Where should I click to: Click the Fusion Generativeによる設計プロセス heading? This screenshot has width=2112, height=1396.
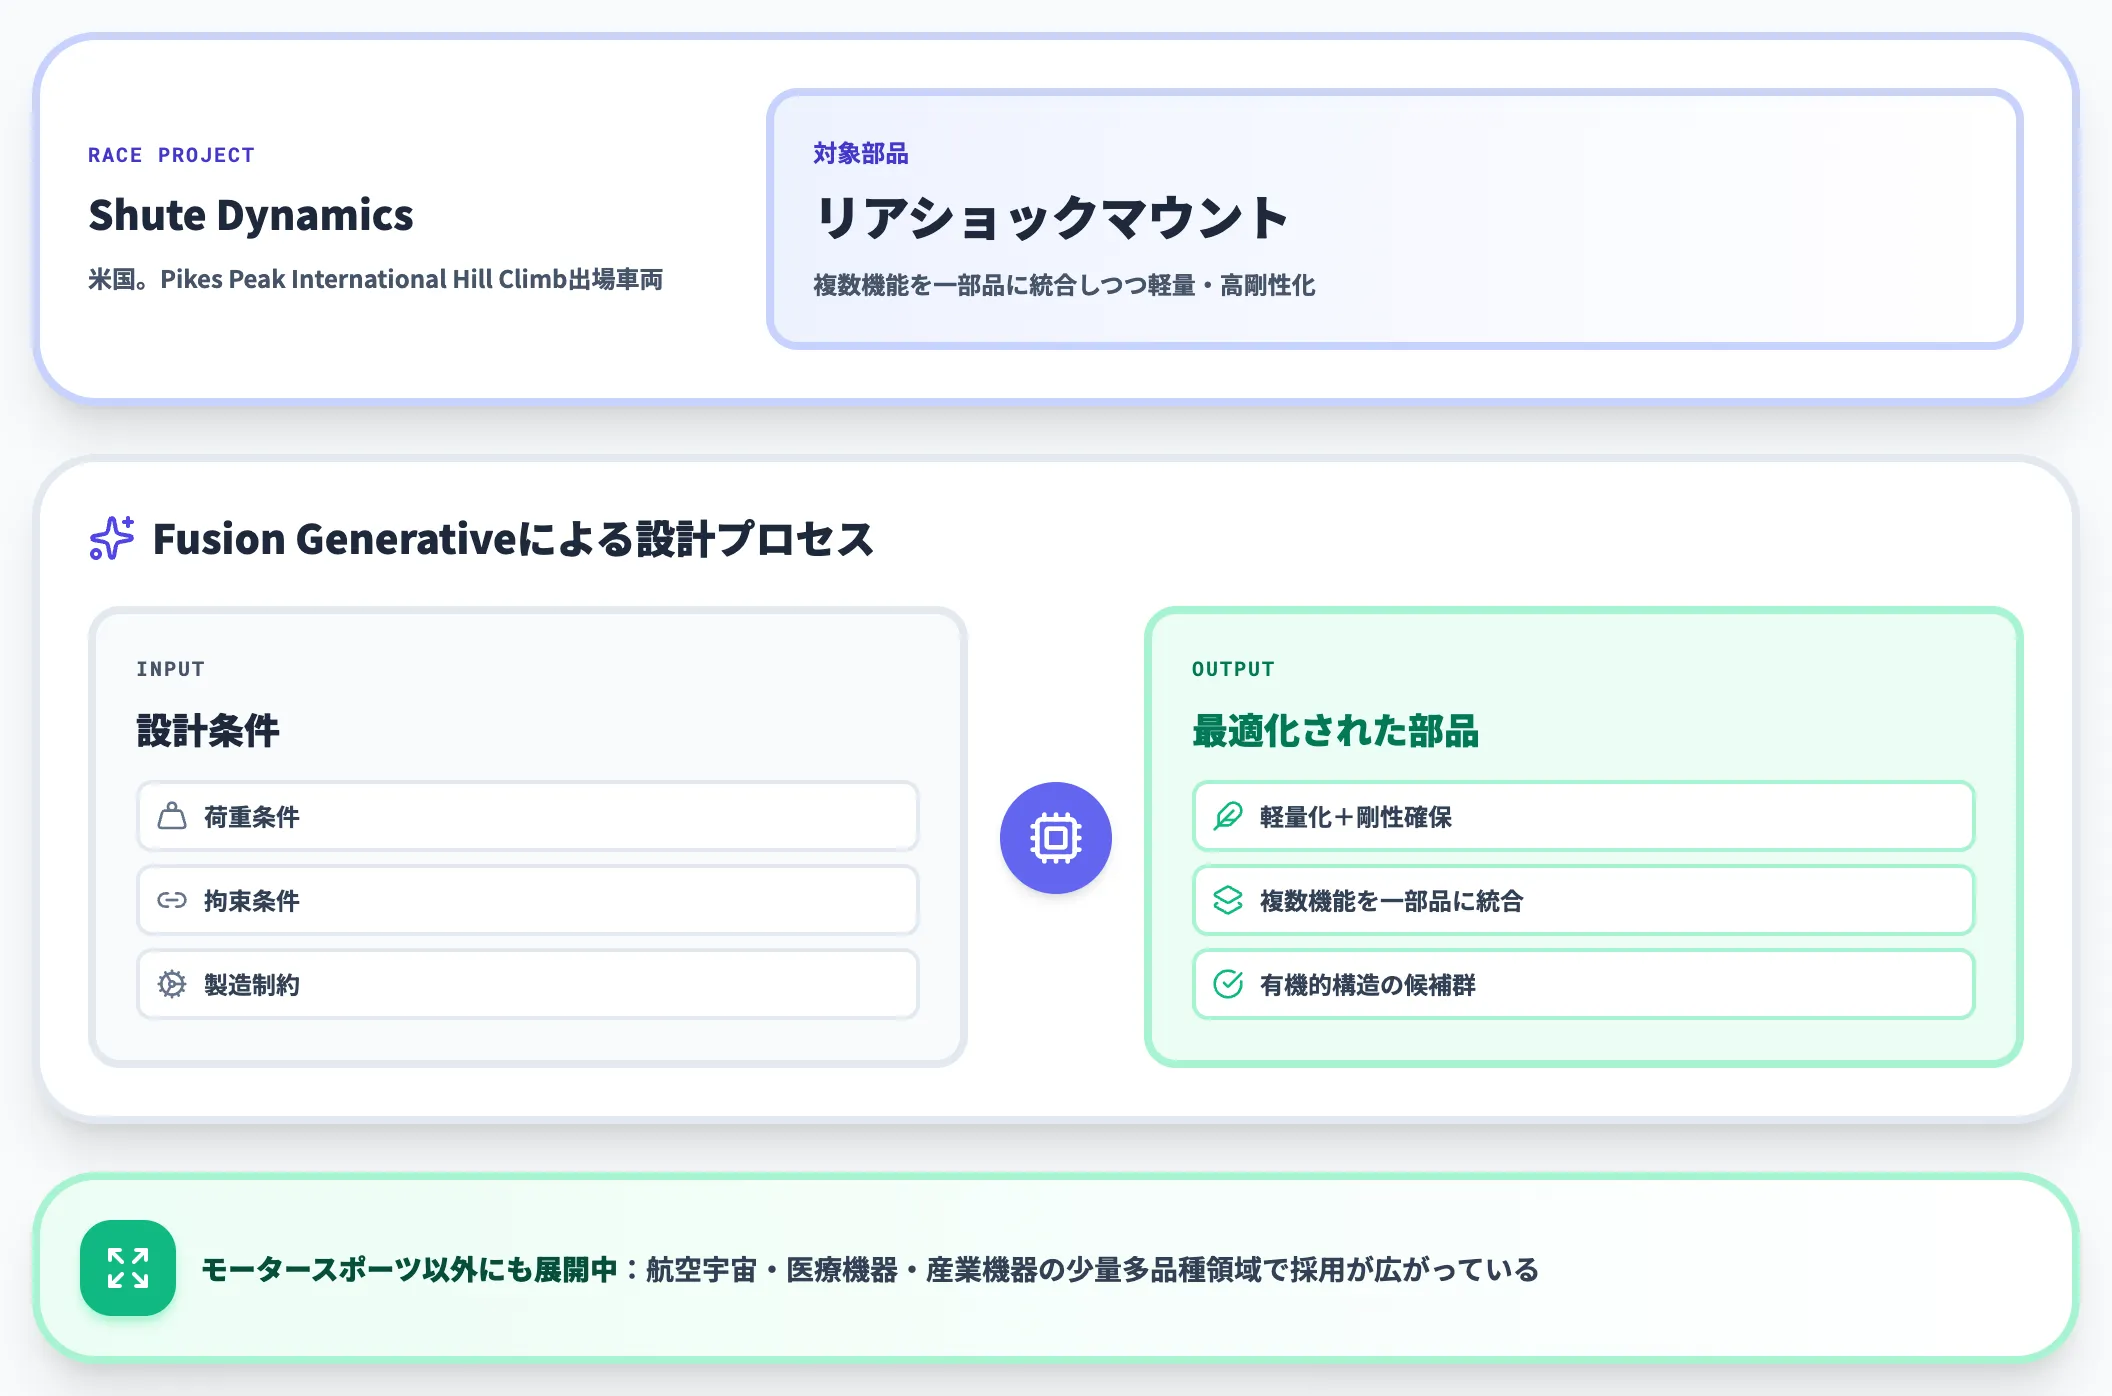coord(513,539)
